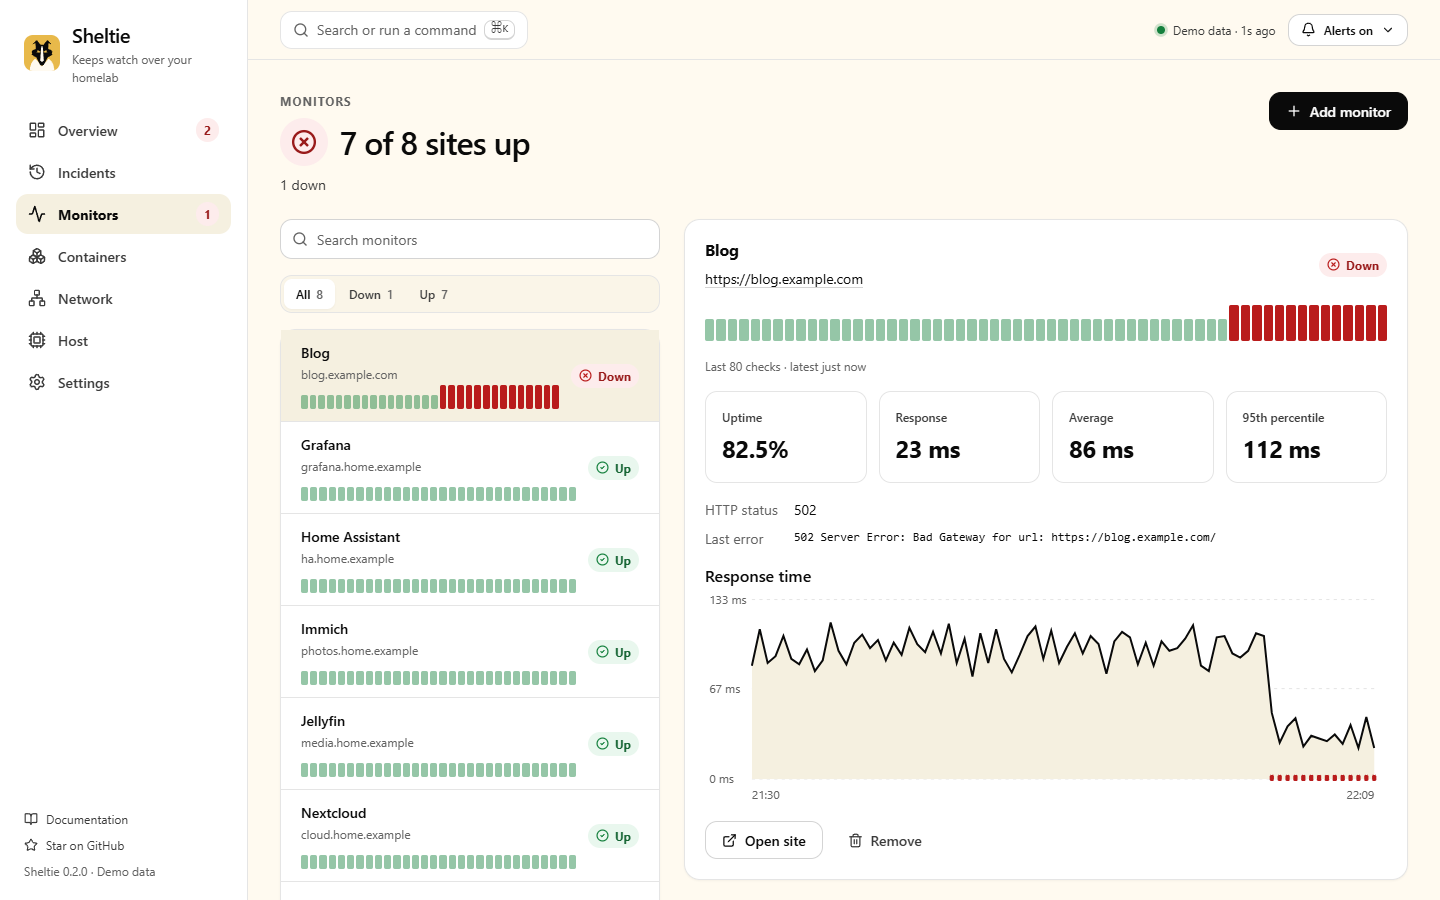This screenshot has height=900, width=1440.
Task: Click the bell icon in Alerts on
Action: 1308,30
